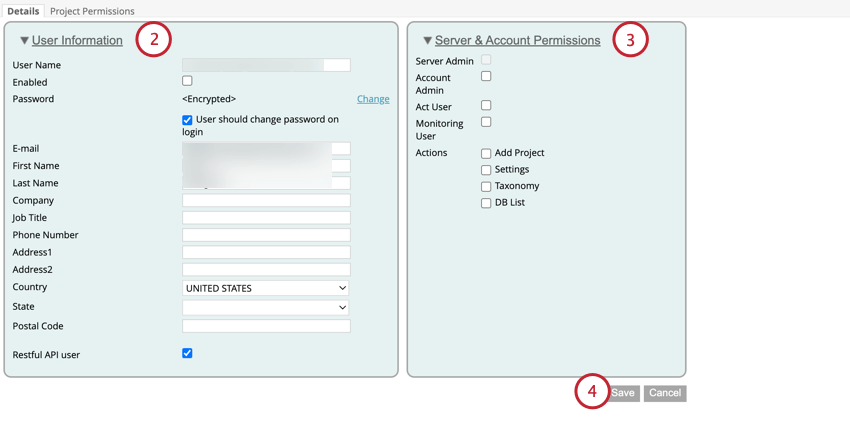
Task: Tick the Taxonomy action checkbox
Action: click(x=486, y=187)
